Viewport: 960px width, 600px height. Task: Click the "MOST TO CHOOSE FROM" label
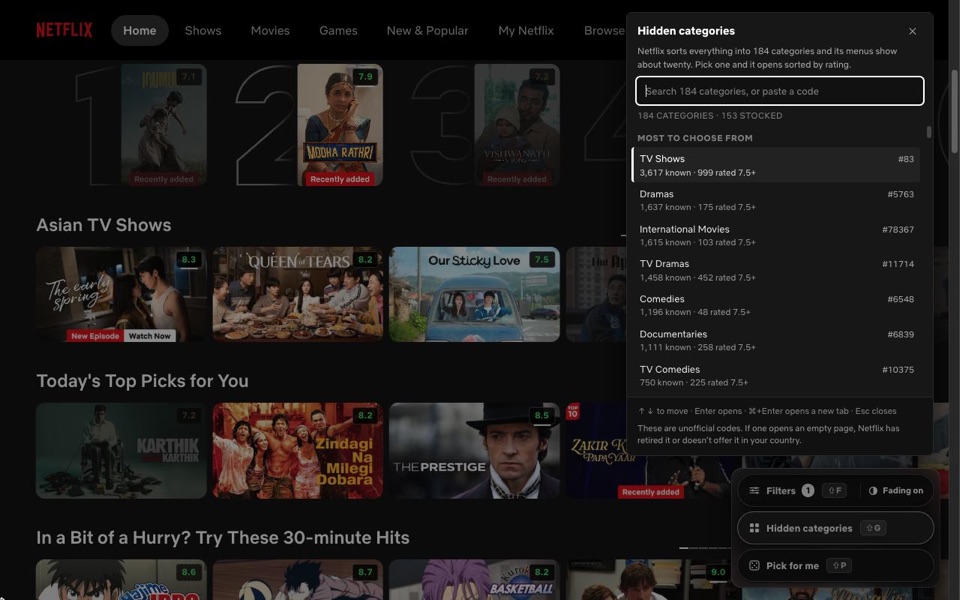point(695,138)
